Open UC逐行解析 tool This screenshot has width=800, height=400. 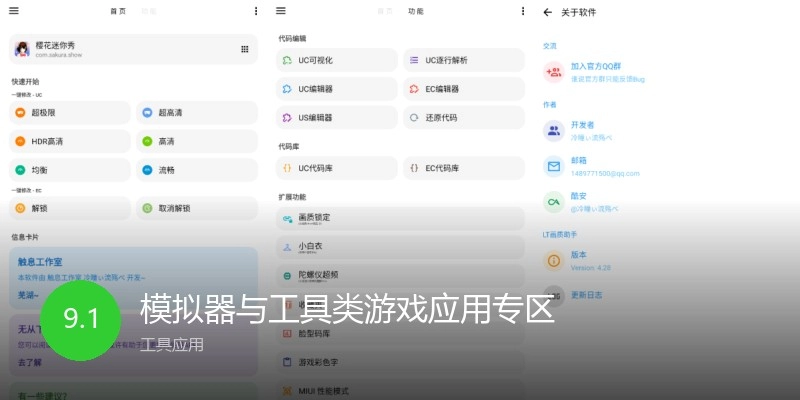coord(464,60)
